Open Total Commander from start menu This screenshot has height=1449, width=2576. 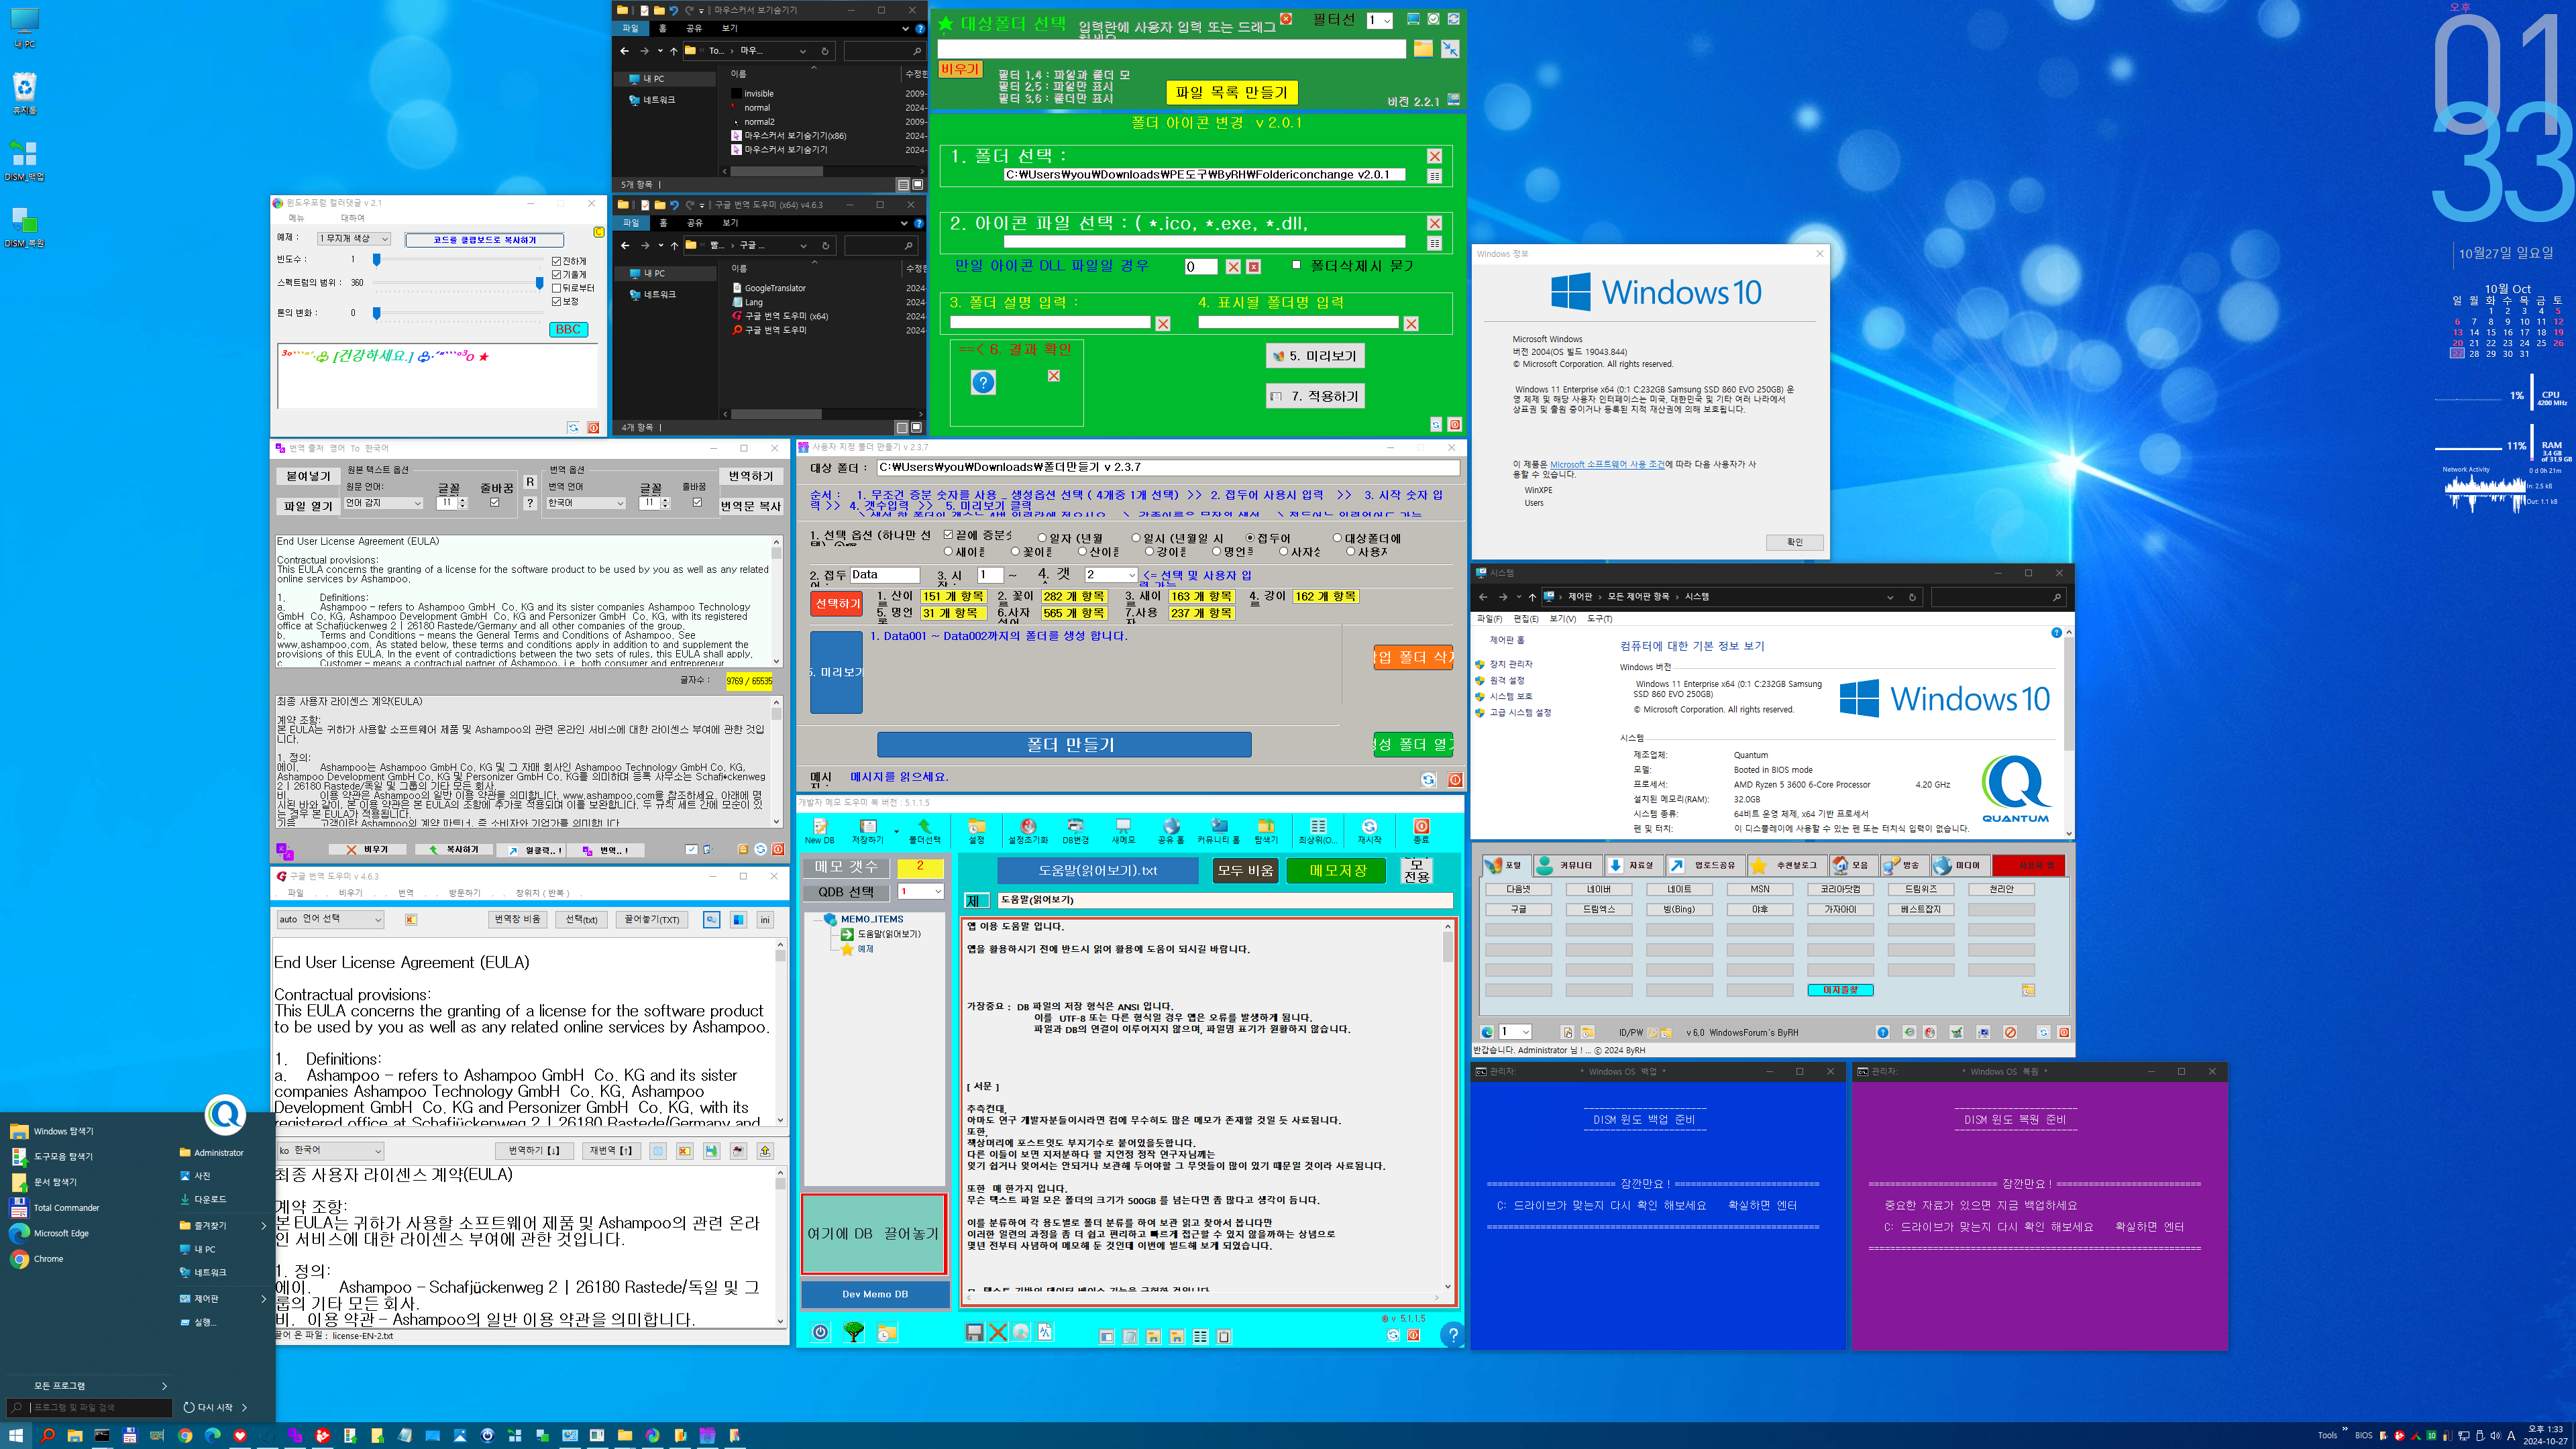point(66,1208)
